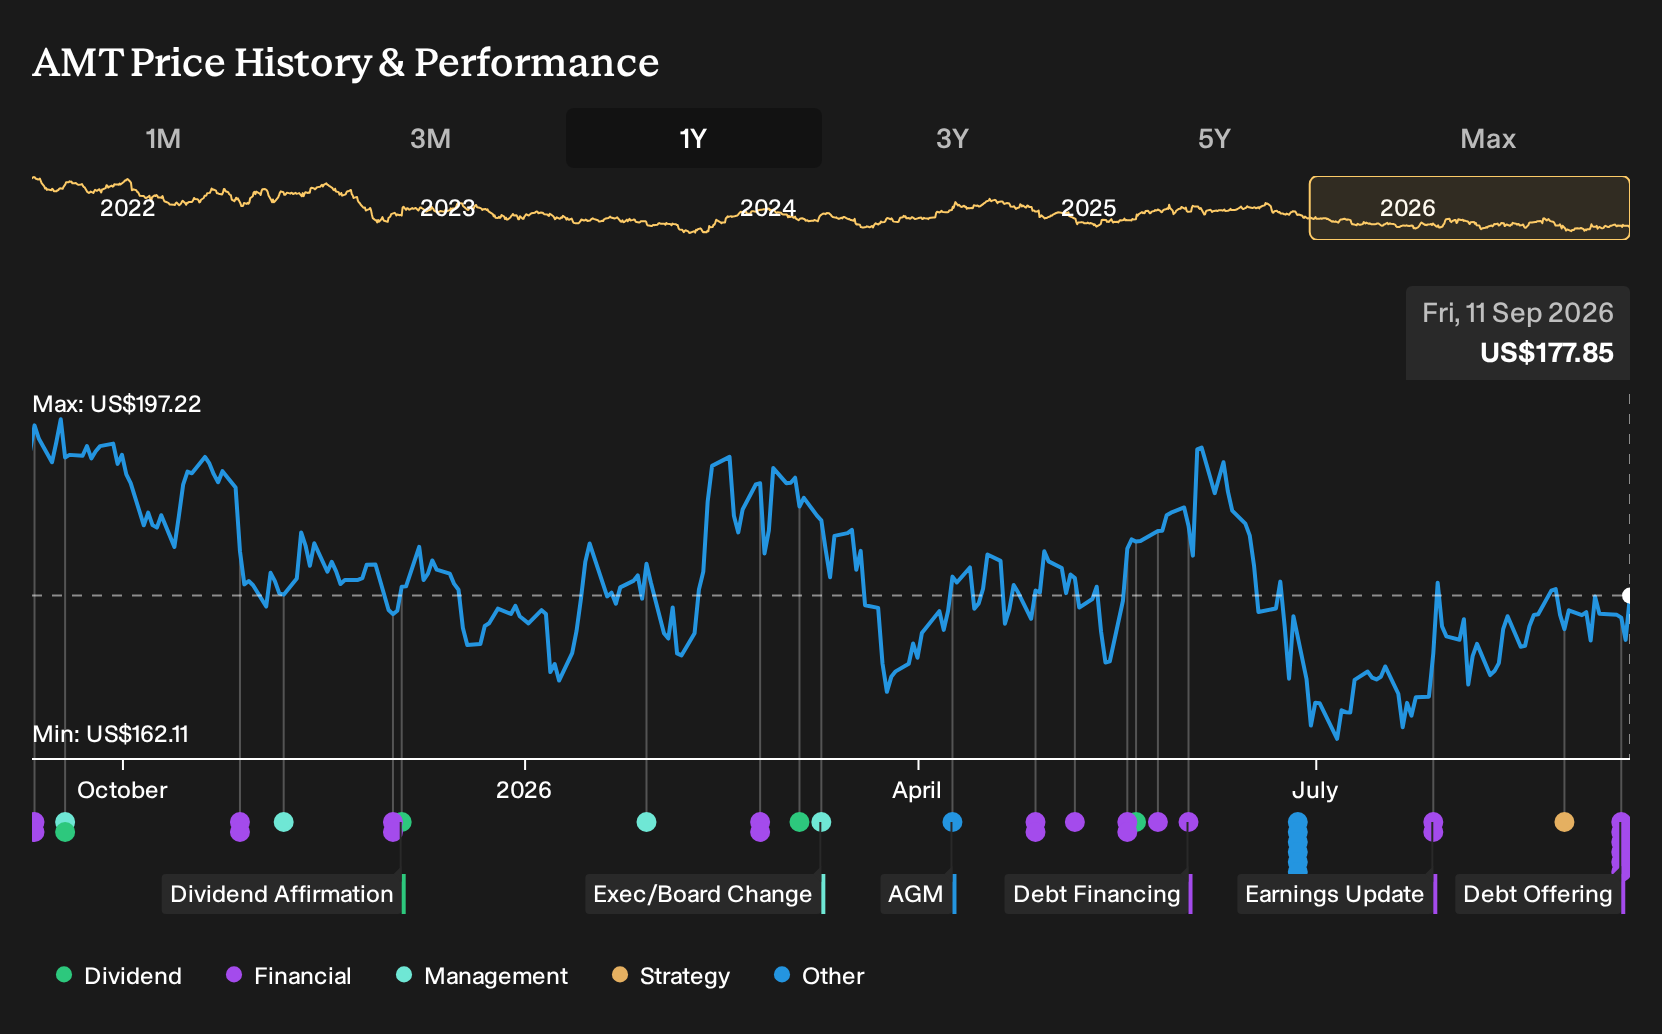Viewport: 1662px width, 1034px height.
Task: Toggle the Management legend filter
Action: tap(482, 976)
